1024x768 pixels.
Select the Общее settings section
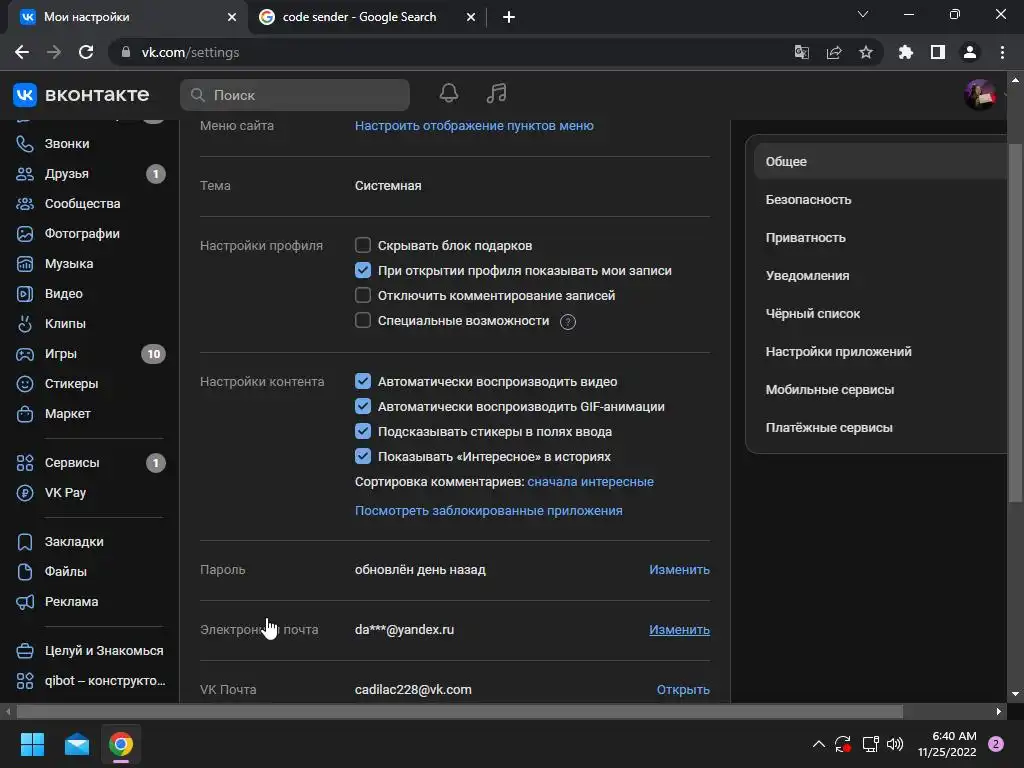point(880,161)
